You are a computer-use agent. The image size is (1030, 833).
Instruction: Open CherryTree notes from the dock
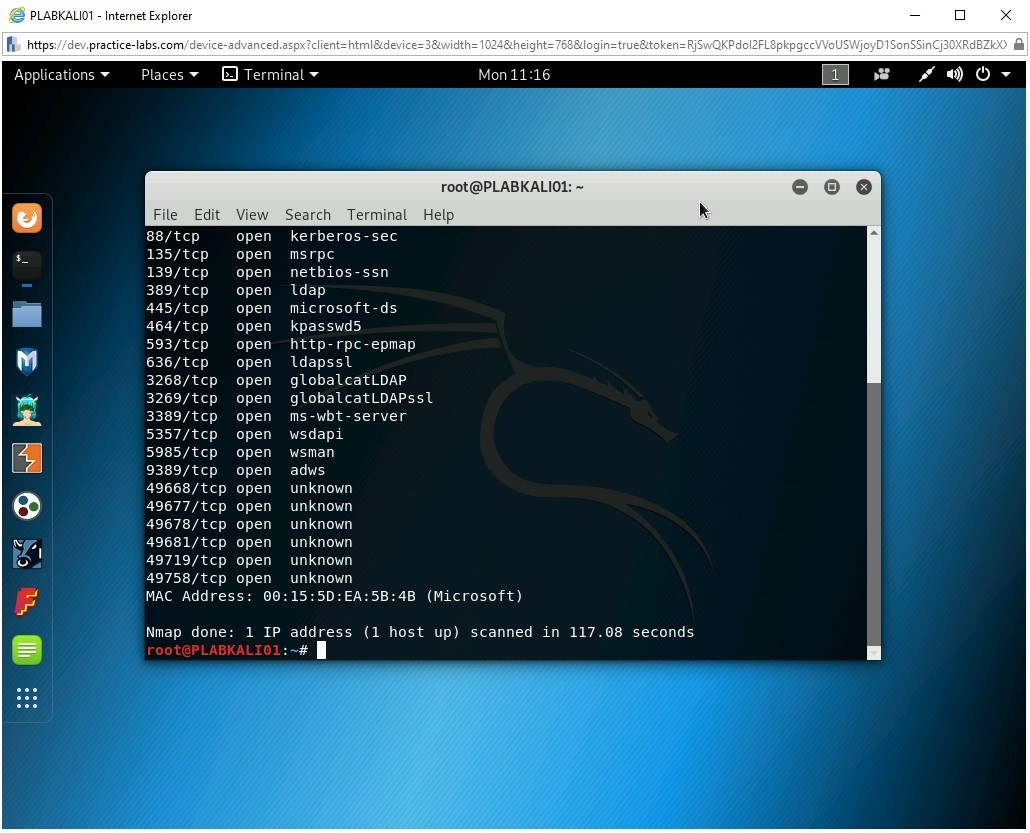point(27,650)
